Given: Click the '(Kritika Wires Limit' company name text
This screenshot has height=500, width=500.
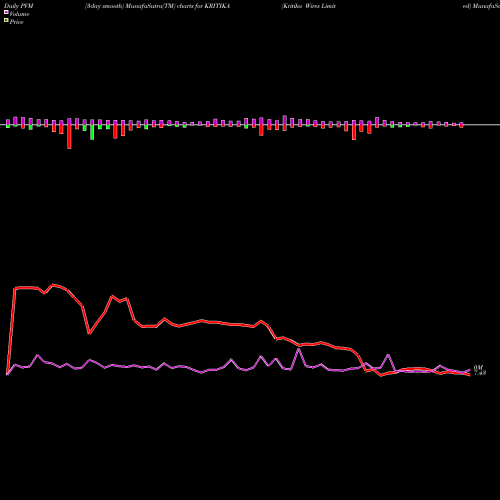Looking at the screenshot, I should point(309,6).
